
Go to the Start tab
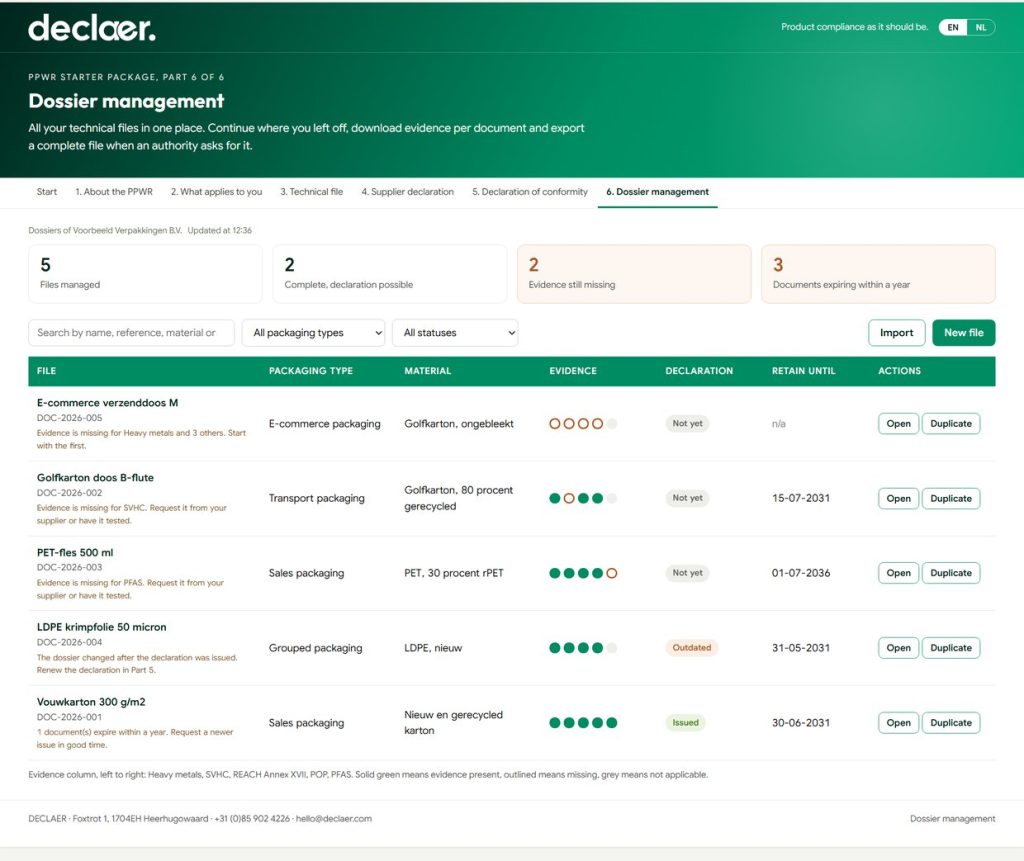46,192
